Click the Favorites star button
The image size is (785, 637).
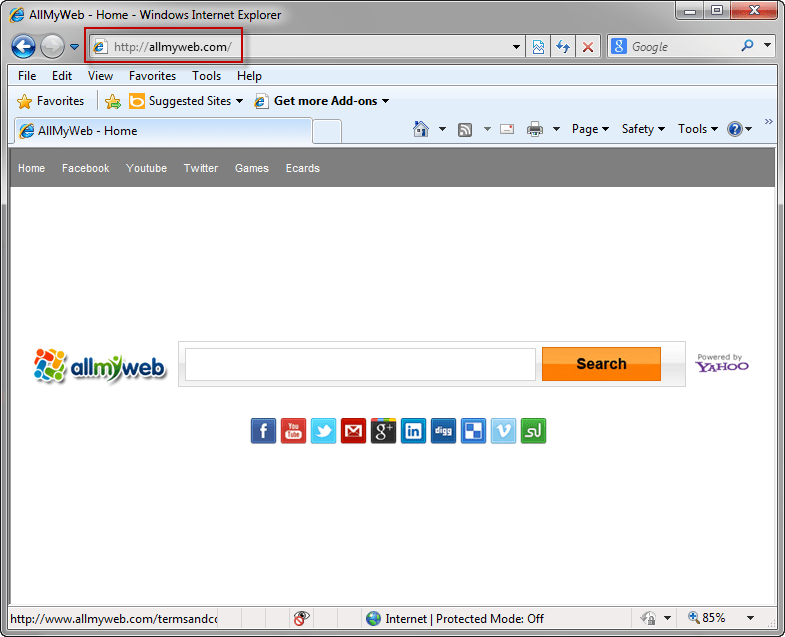coord(50,101)
